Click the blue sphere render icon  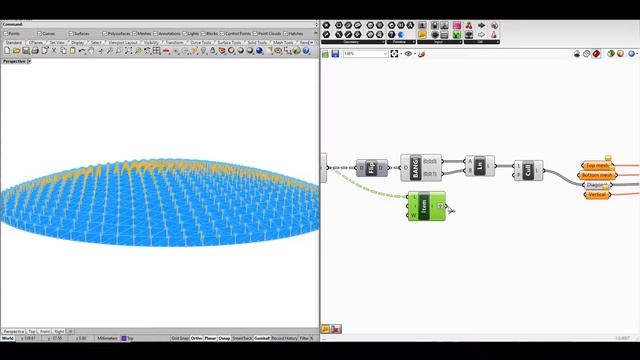tap(260, 51)
